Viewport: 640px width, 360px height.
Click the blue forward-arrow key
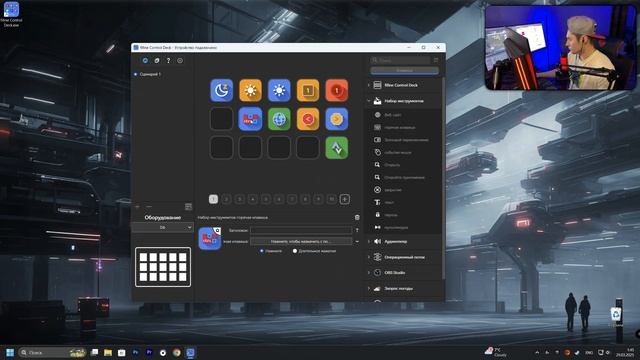coord(337,119)
